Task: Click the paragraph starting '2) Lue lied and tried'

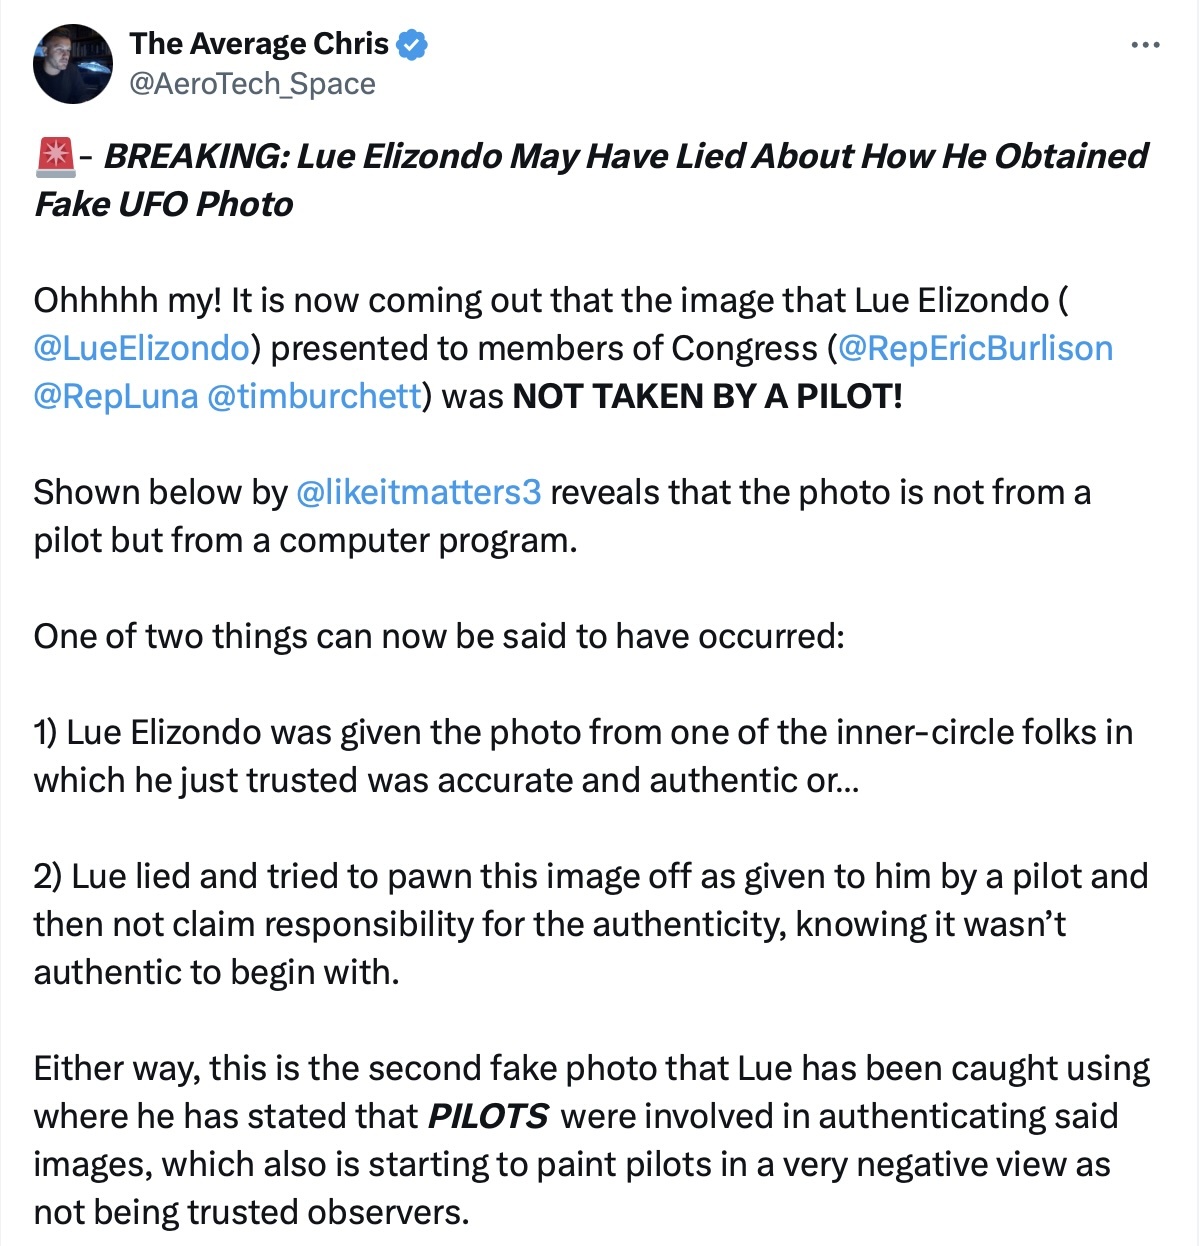Action: (591, 924)
